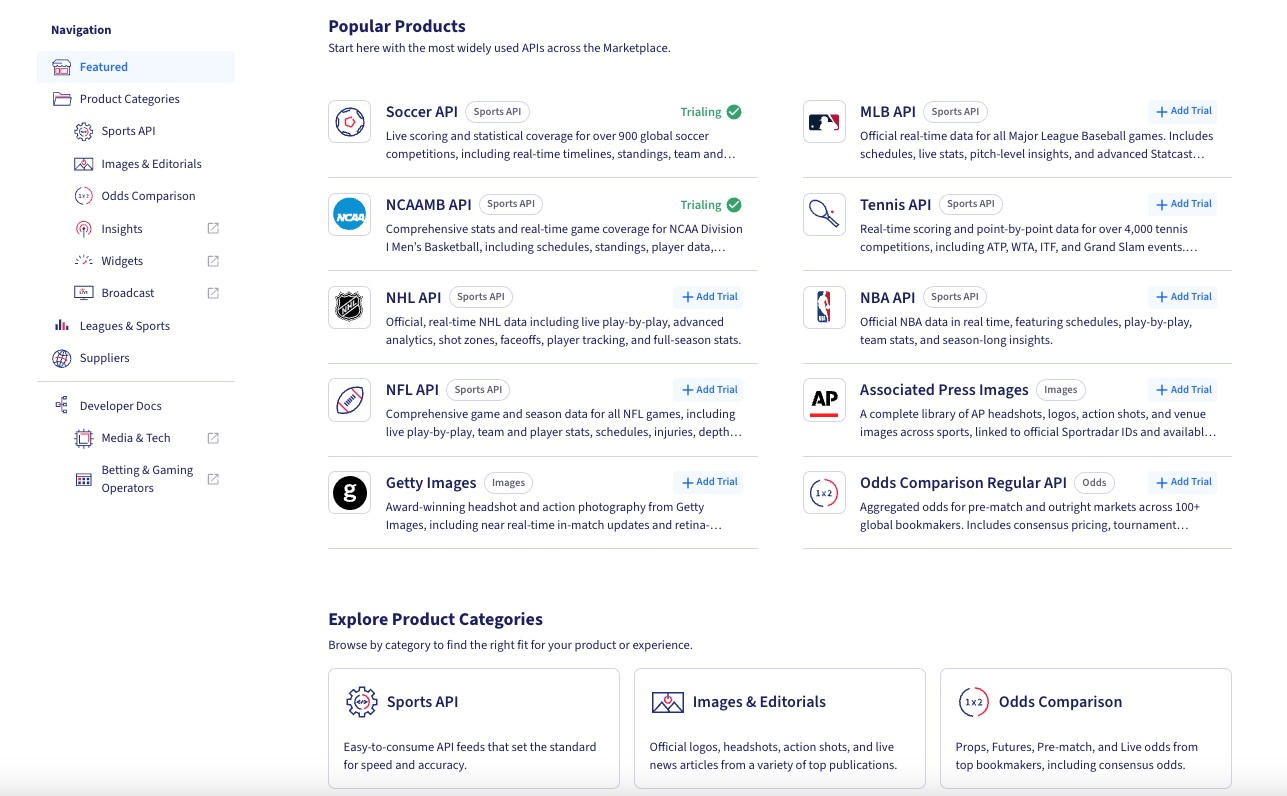1287x796 pixels.
Task: Go to Sports API in sidebar
Action: click(x=128, y=131)
